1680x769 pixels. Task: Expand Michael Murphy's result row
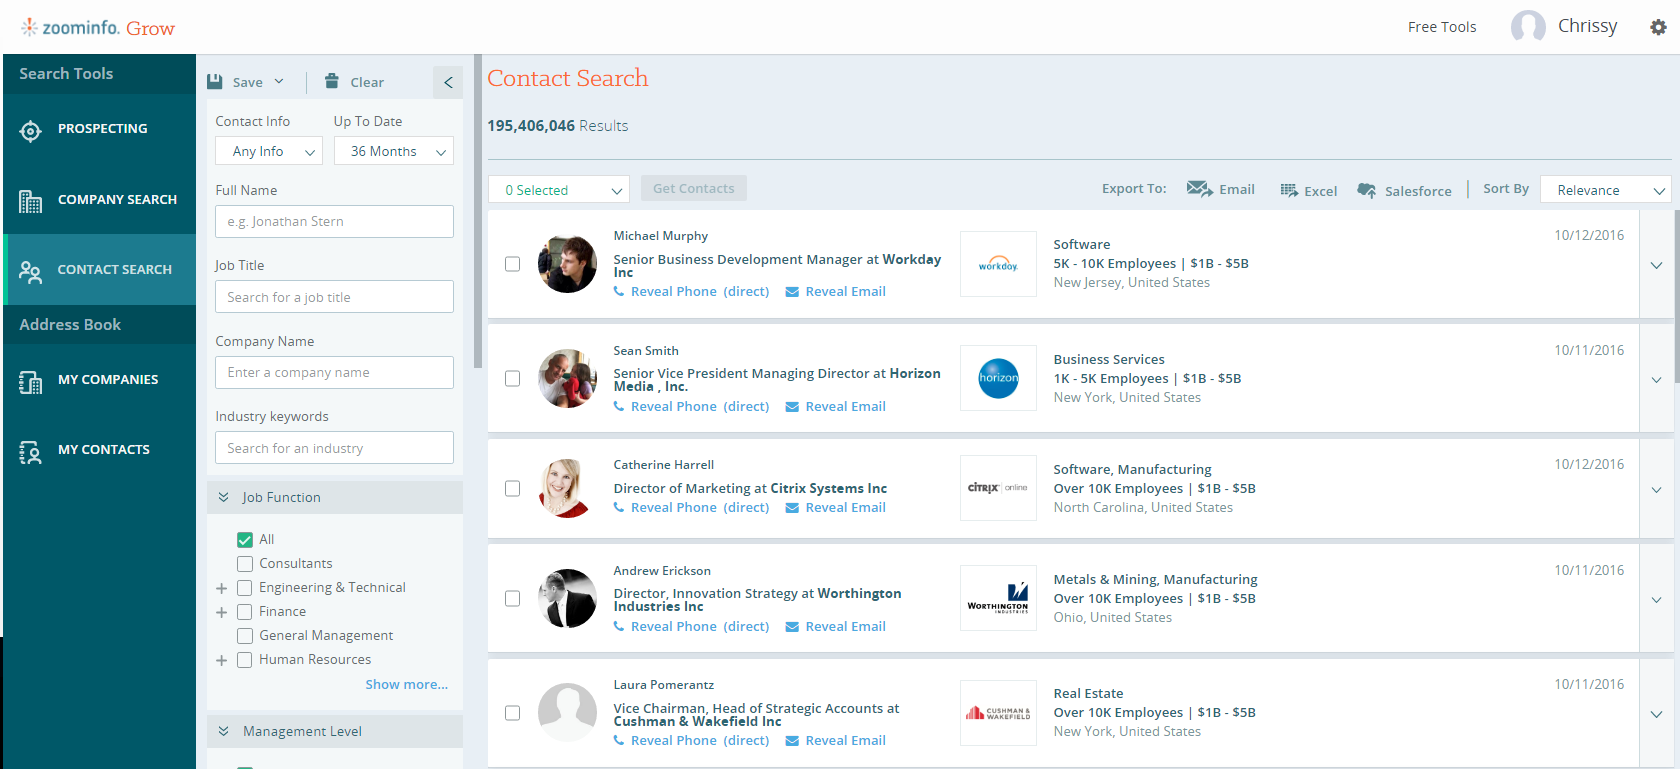(1656, 265)
